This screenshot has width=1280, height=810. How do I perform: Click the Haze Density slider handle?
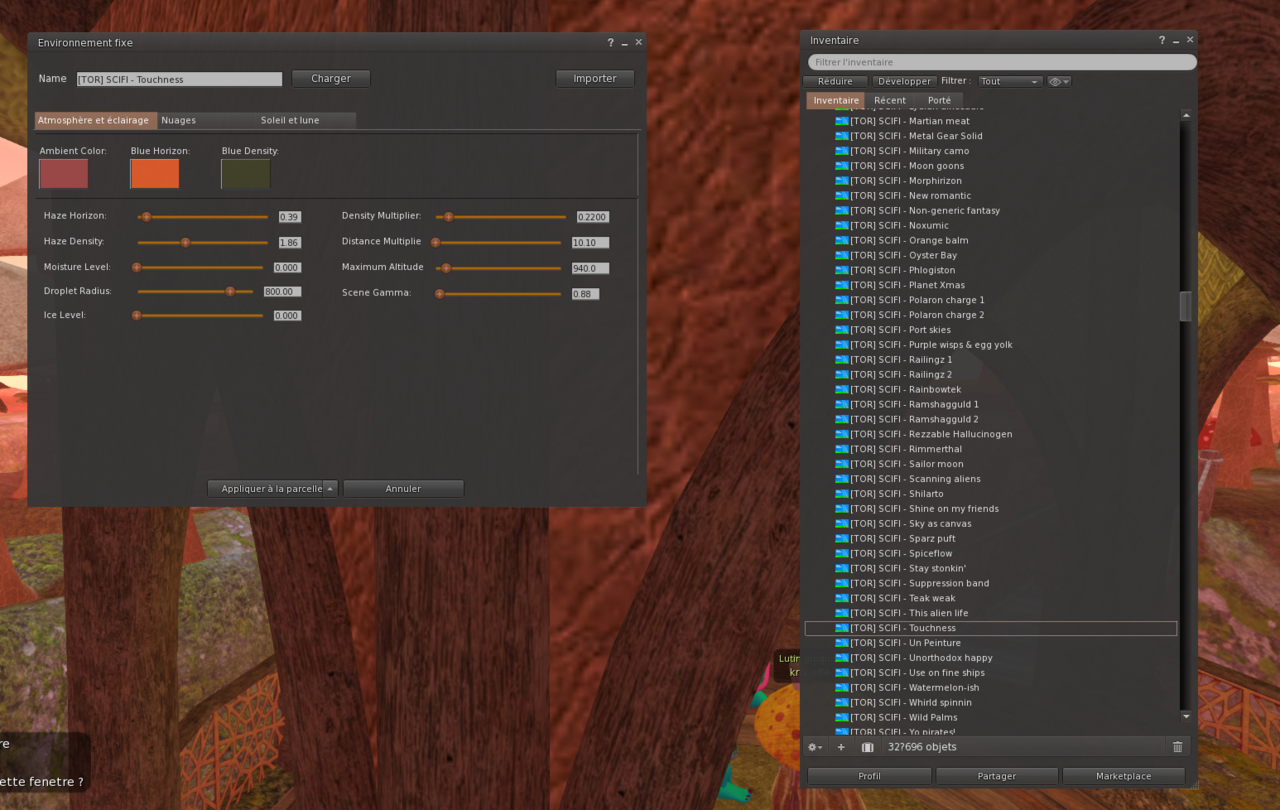tap(185, 242)
